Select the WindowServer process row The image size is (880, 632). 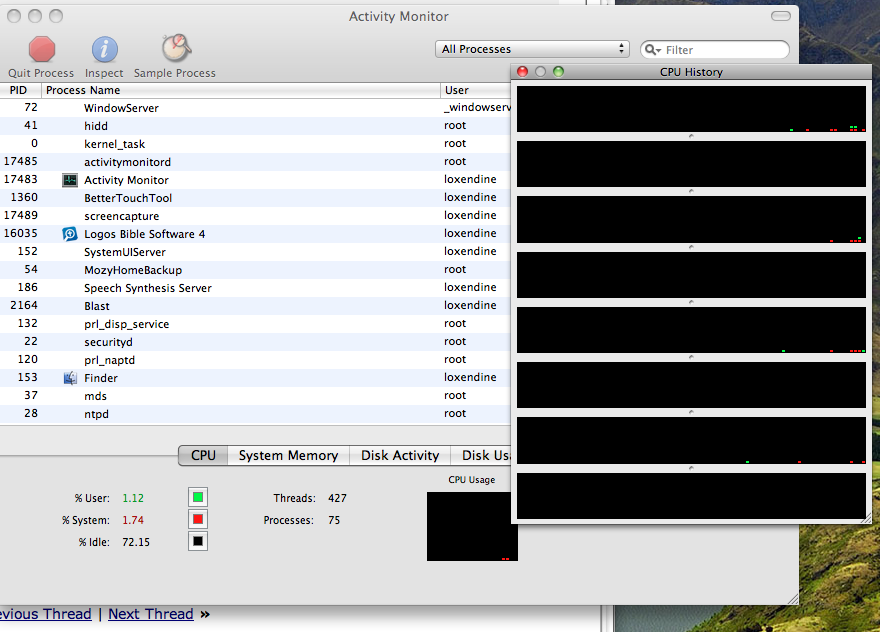click(255, 108)
